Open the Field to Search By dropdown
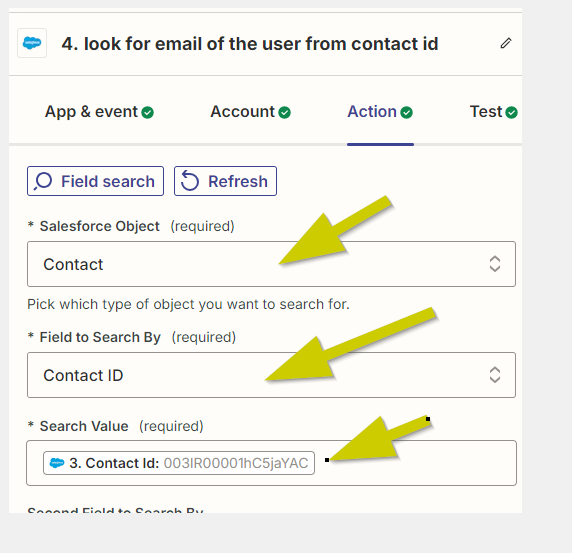 pyautogui.click(x=271, y=375)
